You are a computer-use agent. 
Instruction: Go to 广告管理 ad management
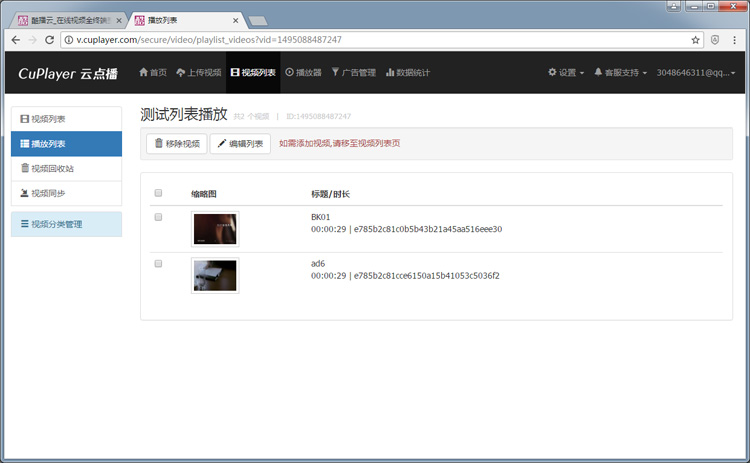point(353,73)
